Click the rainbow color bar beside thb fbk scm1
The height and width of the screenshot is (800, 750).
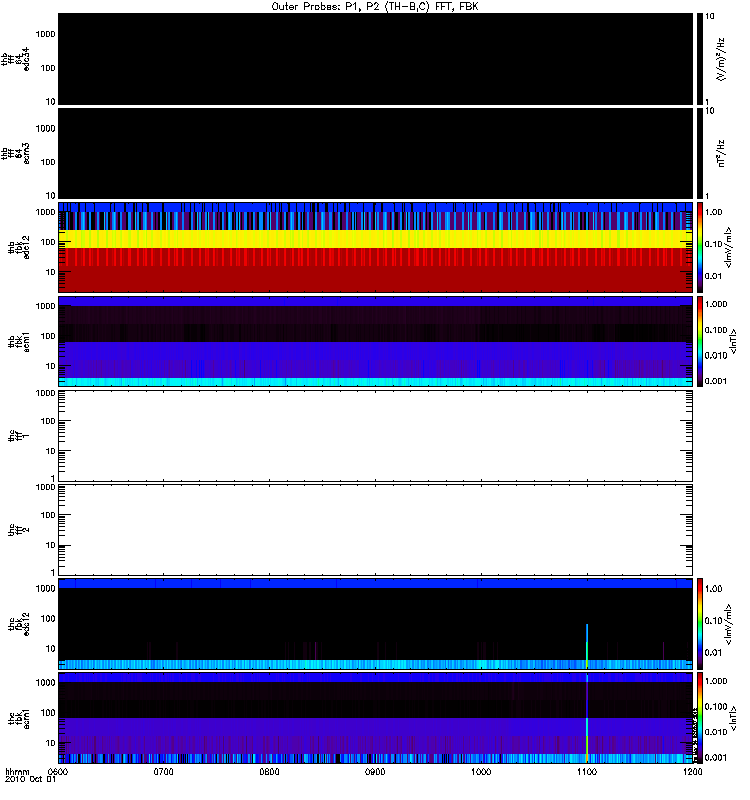(700, 341)
